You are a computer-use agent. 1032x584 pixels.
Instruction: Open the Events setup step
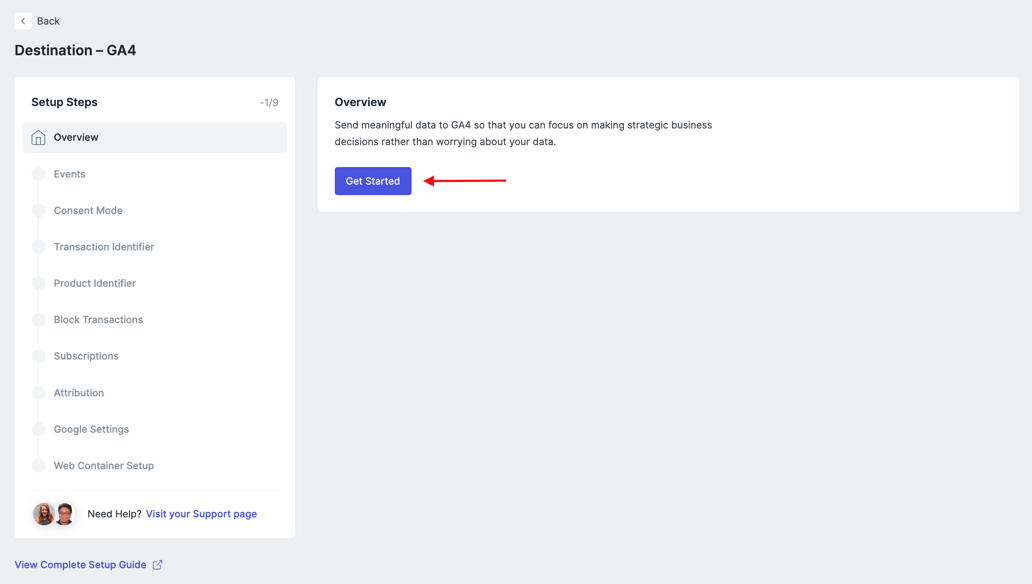pos(69,174)
